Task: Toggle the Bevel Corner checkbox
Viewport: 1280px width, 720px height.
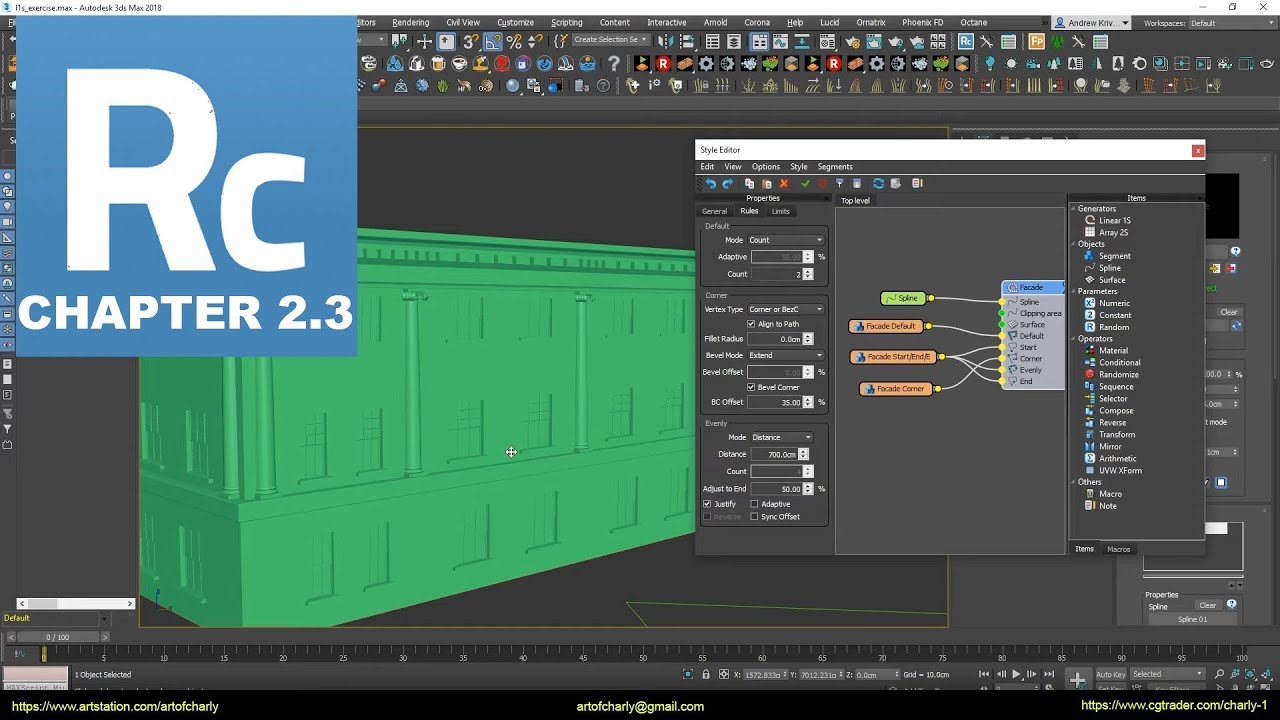Action: (x=751, y=387)
